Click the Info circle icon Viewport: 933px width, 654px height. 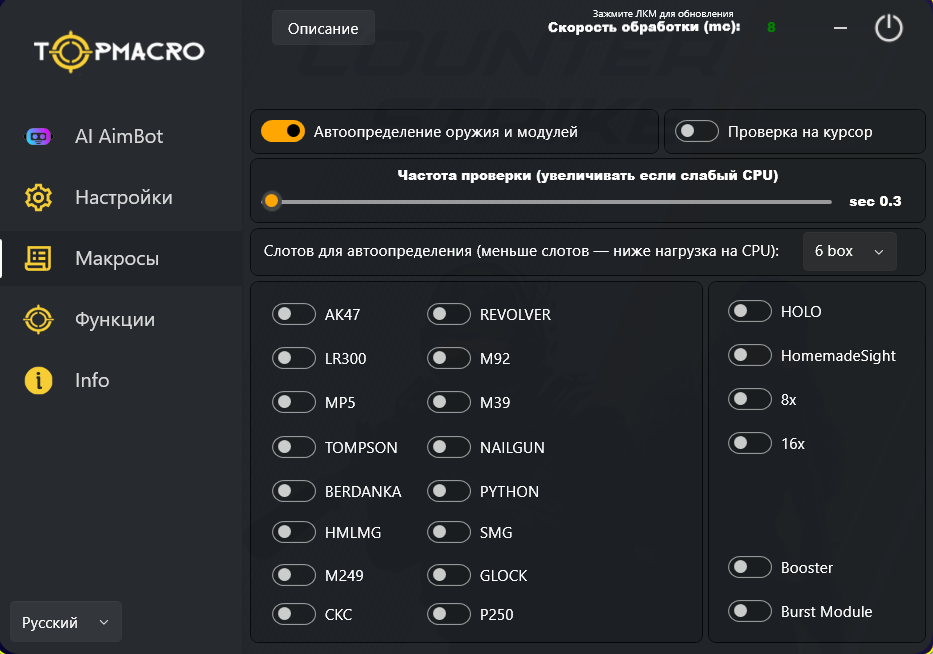38,381
